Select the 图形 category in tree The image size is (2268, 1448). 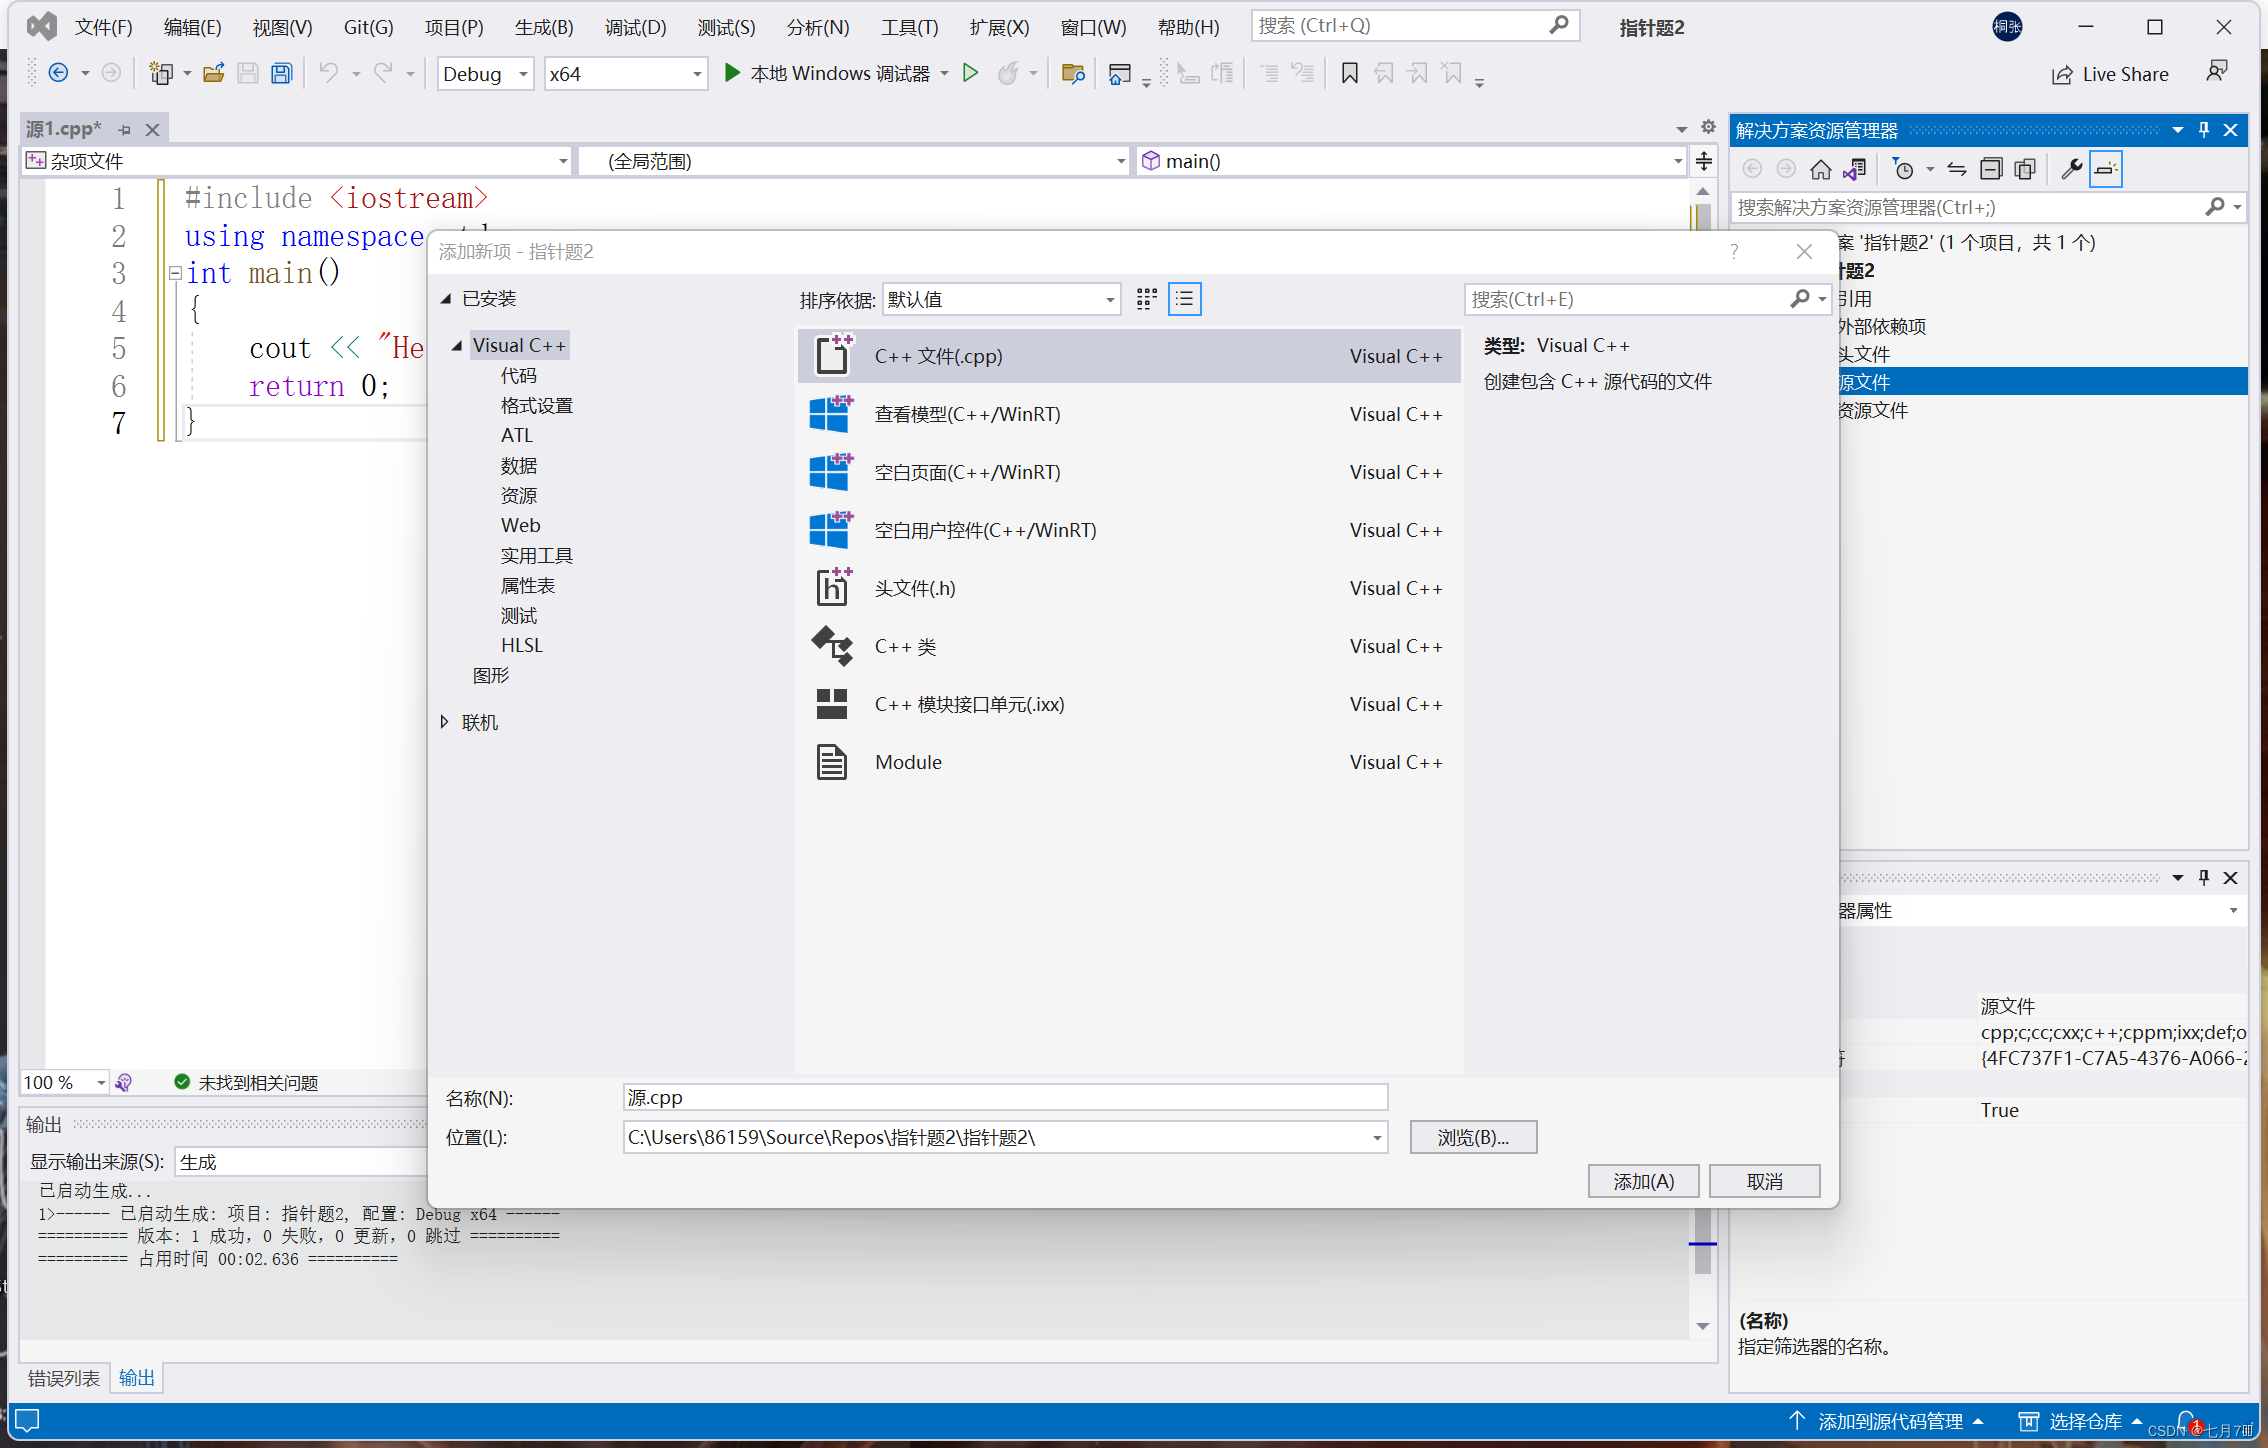pos(491,676)
